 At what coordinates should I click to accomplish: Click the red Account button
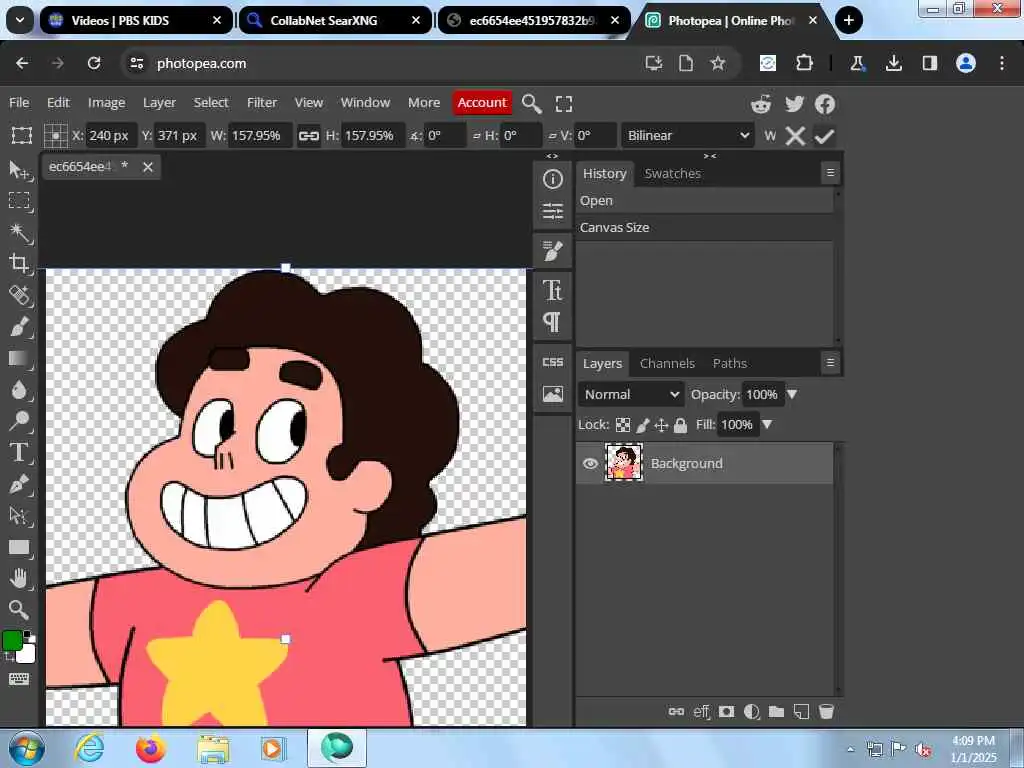(482, 103)
